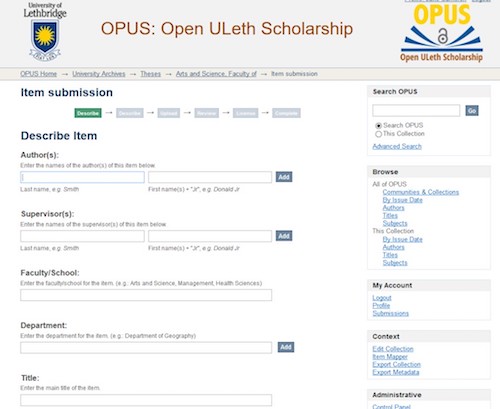This screenshot has width=500, height=409.
Task: Click the supervisor first name field
Action: pyautogui.click(x=210, y=236)
